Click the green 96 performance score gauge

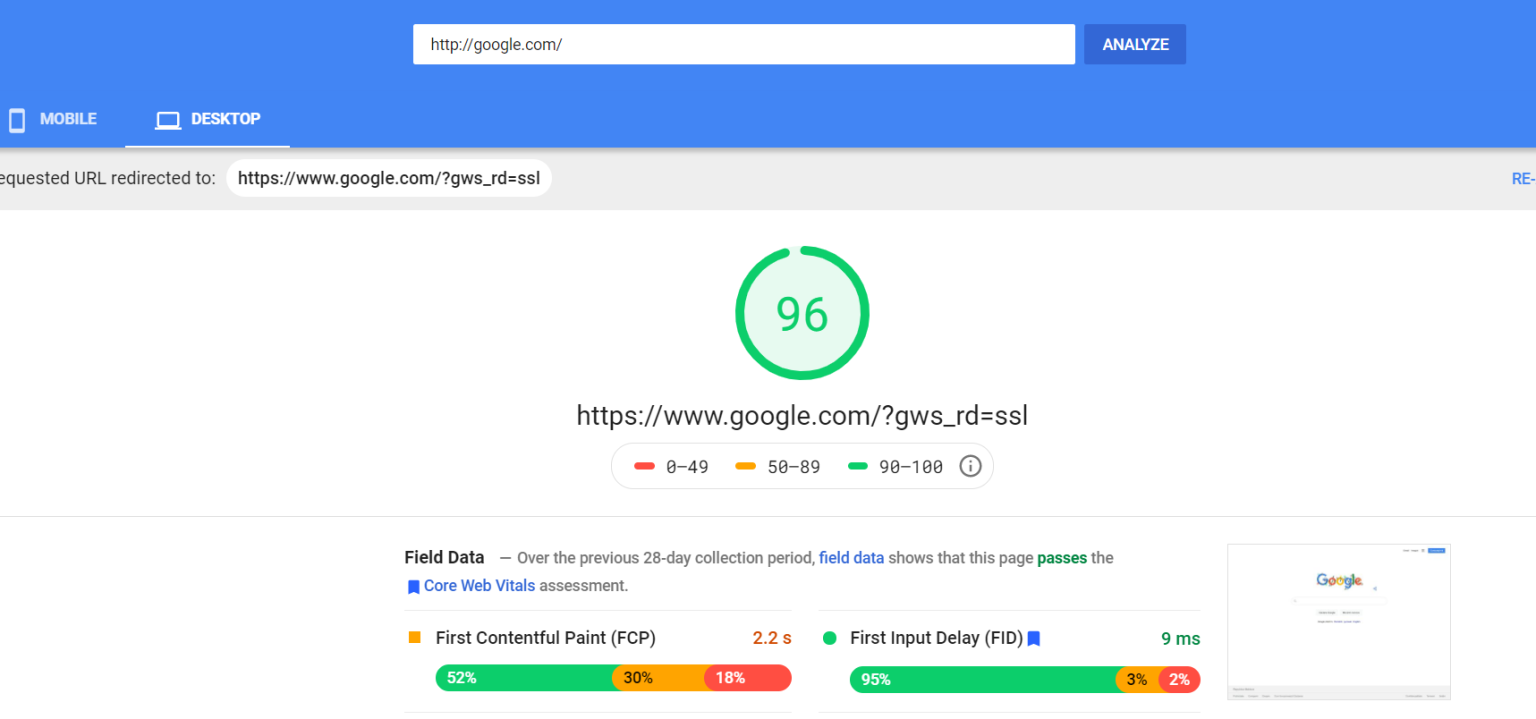point(802,314)
